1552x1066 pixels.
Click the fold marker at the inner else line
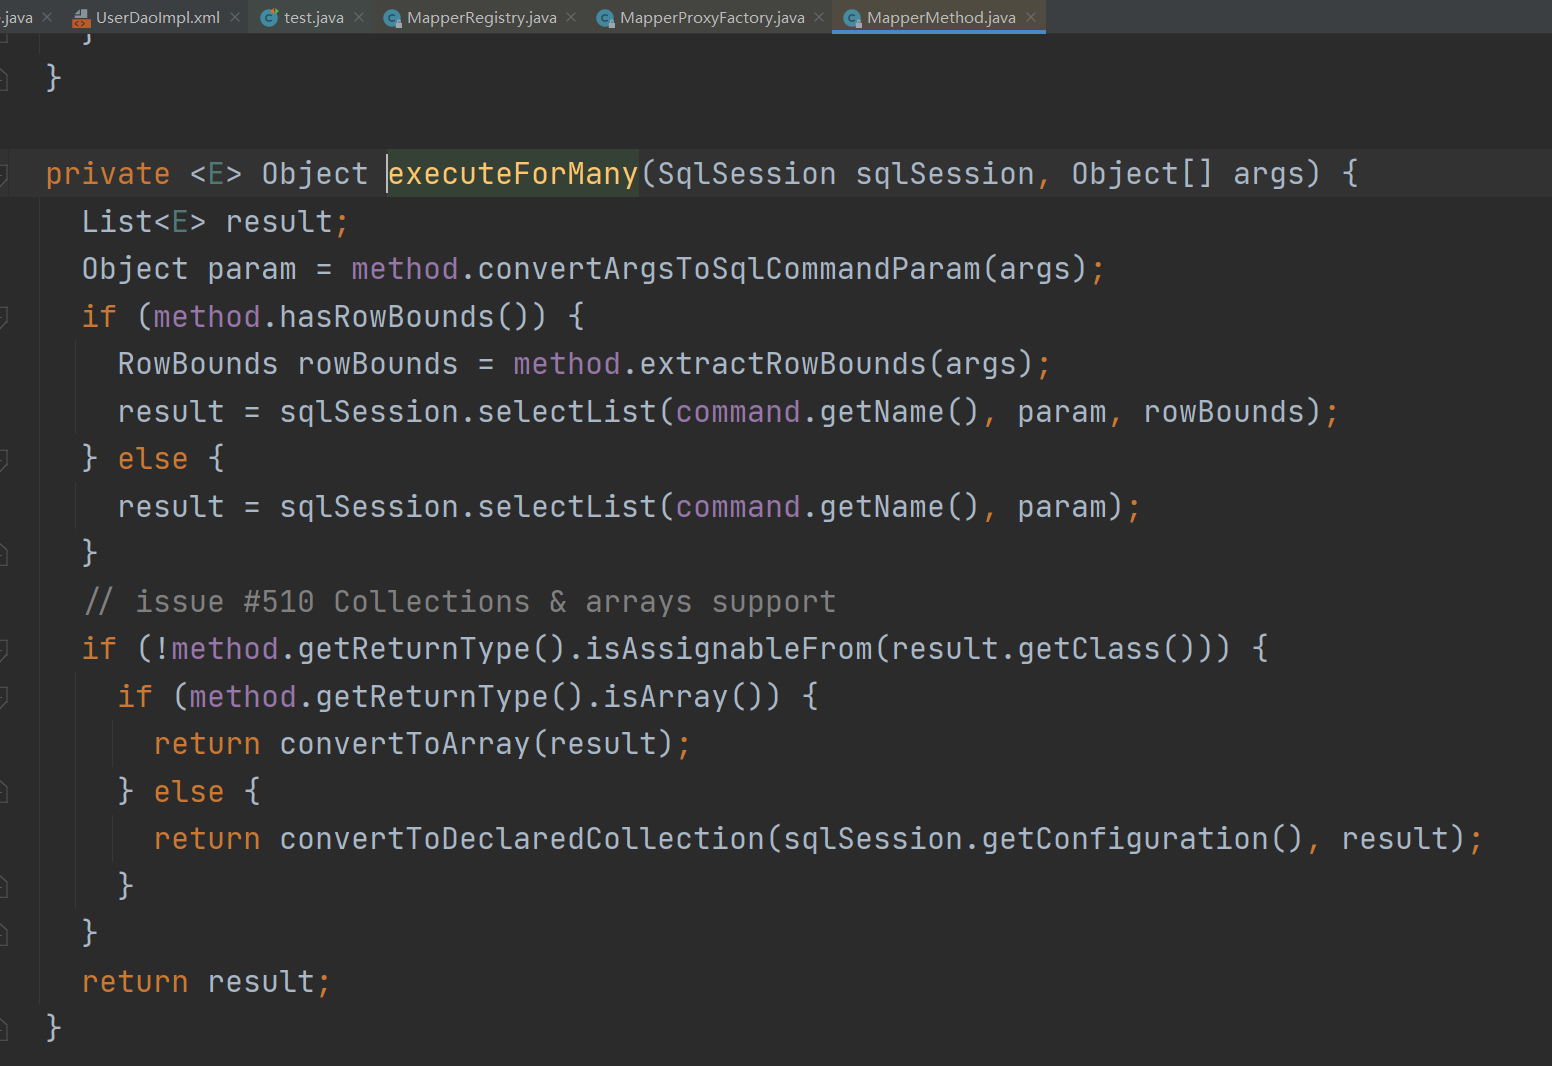(x=3, y=793)
